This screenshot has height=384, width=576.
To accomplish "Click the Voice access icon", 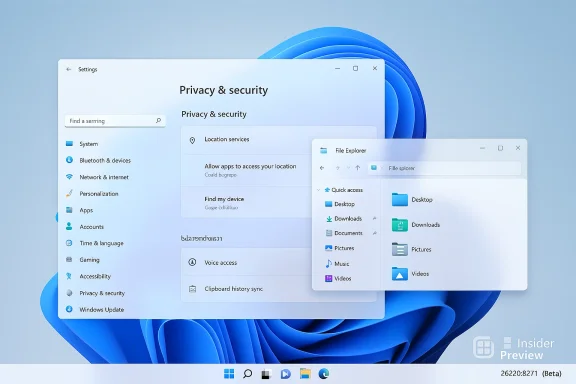I will (x=192, y=262).
